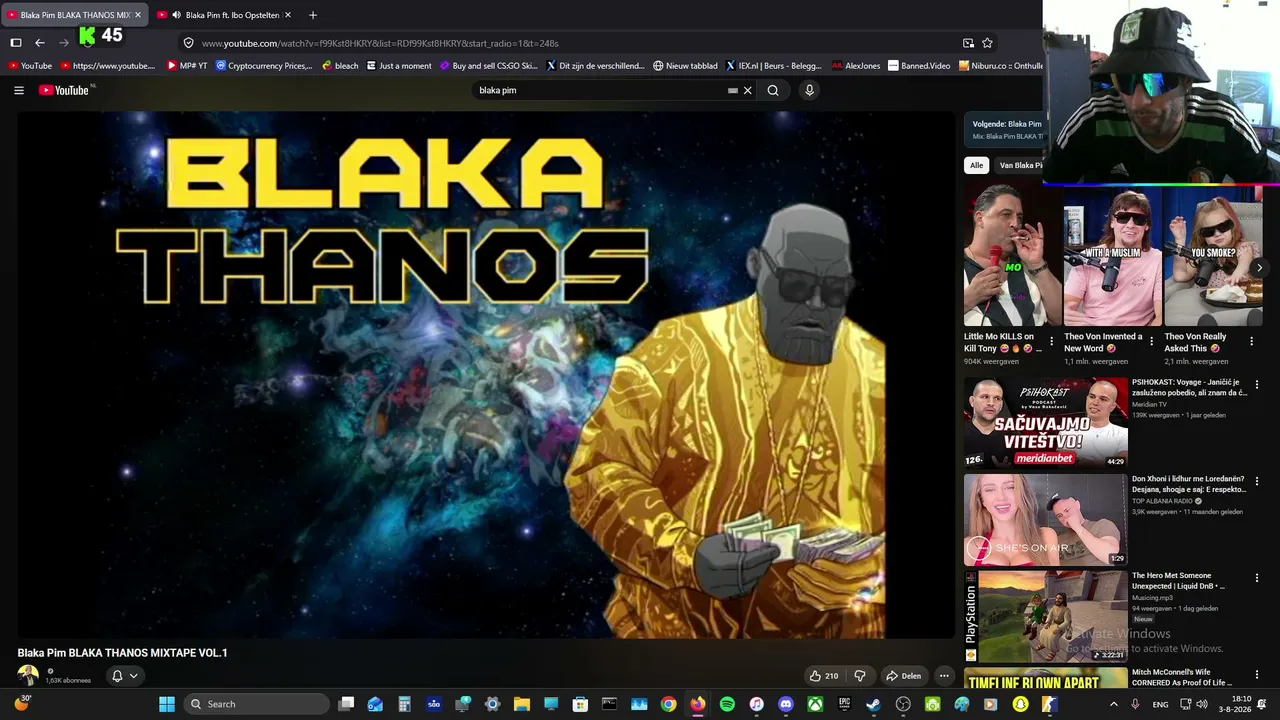Open Firefox from the taskbar
The height and width of the screenshot is (720, 1280).
(698, 704)
